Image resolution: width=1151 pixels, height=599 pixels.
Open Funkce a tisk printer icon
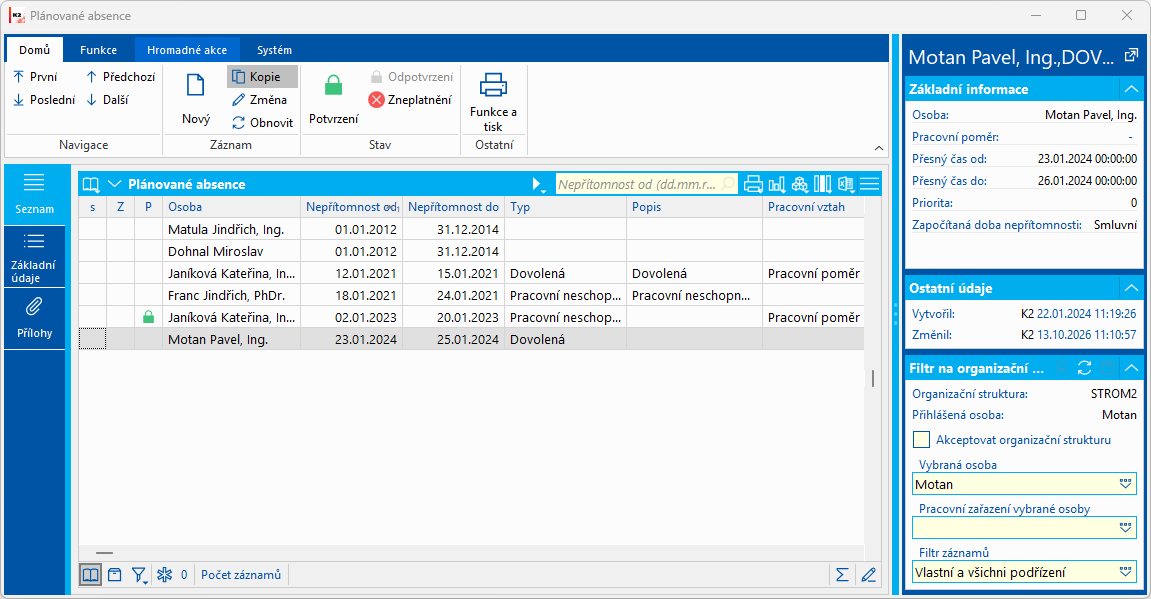[493, 85]
